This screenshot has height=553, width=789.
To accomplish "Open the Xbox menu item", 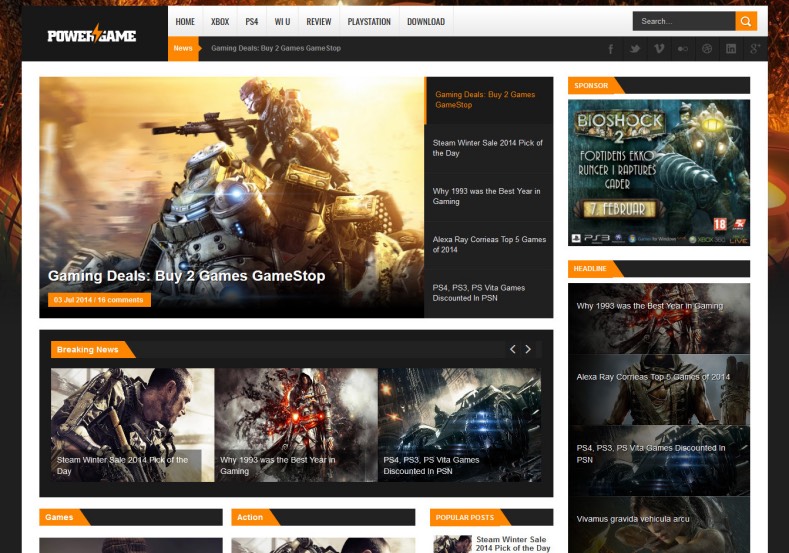I will (x=220, y=22).
